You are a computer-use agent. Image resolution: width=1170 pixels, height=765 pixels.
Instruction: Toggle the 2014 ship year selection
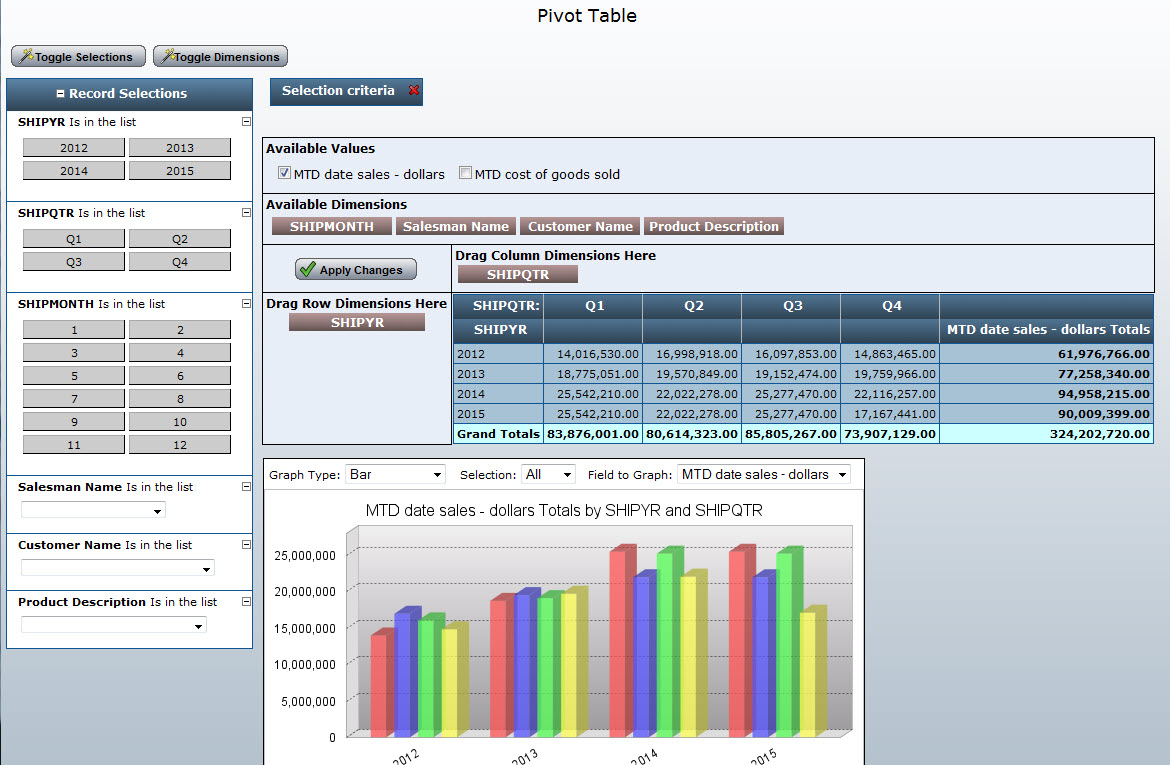tap(74, 171)
